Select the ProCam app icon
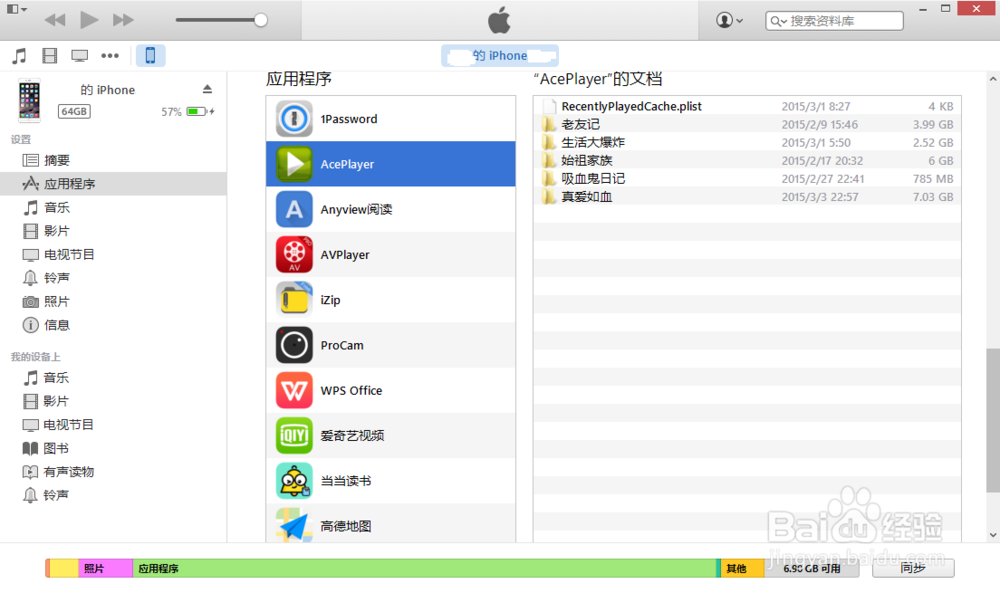 (294, 345)
